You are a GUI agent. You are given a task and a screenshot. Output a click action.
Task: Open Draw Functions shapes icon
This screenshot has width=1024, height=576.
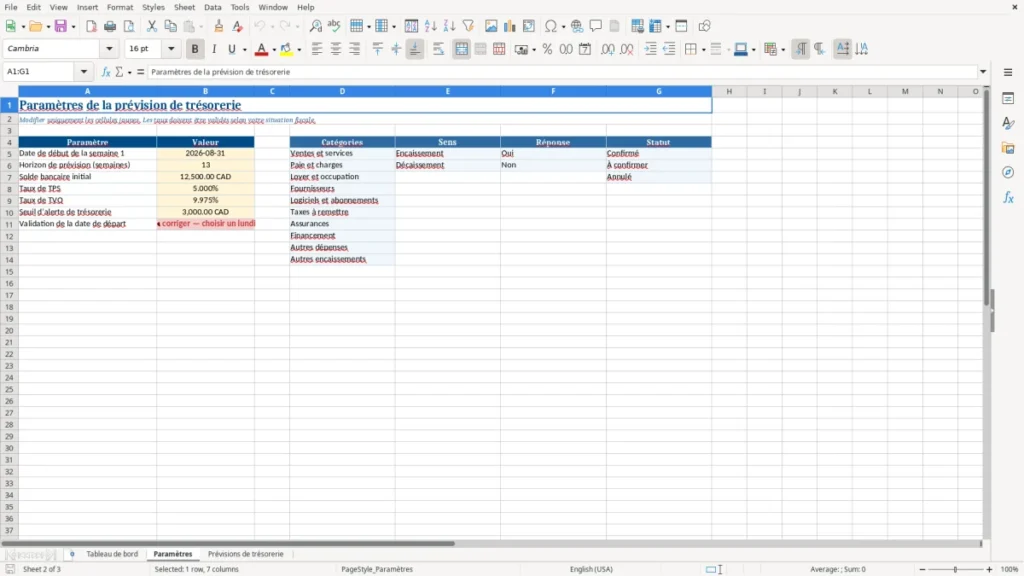[x=704, y=26]
